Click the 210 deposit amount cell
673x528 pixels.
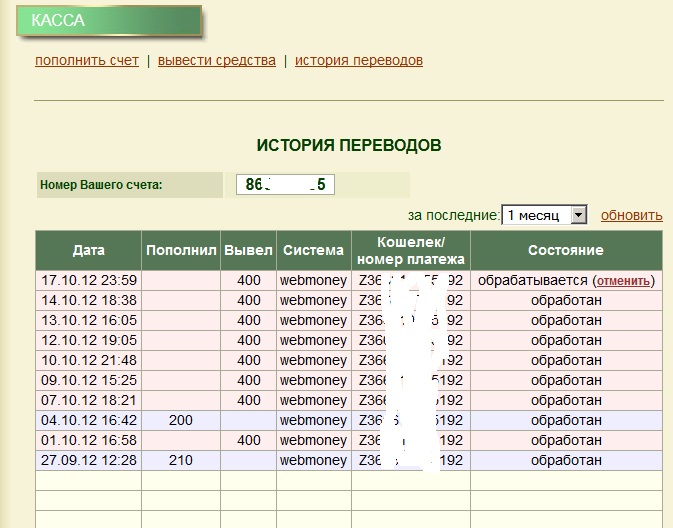(x=181, y=460)
